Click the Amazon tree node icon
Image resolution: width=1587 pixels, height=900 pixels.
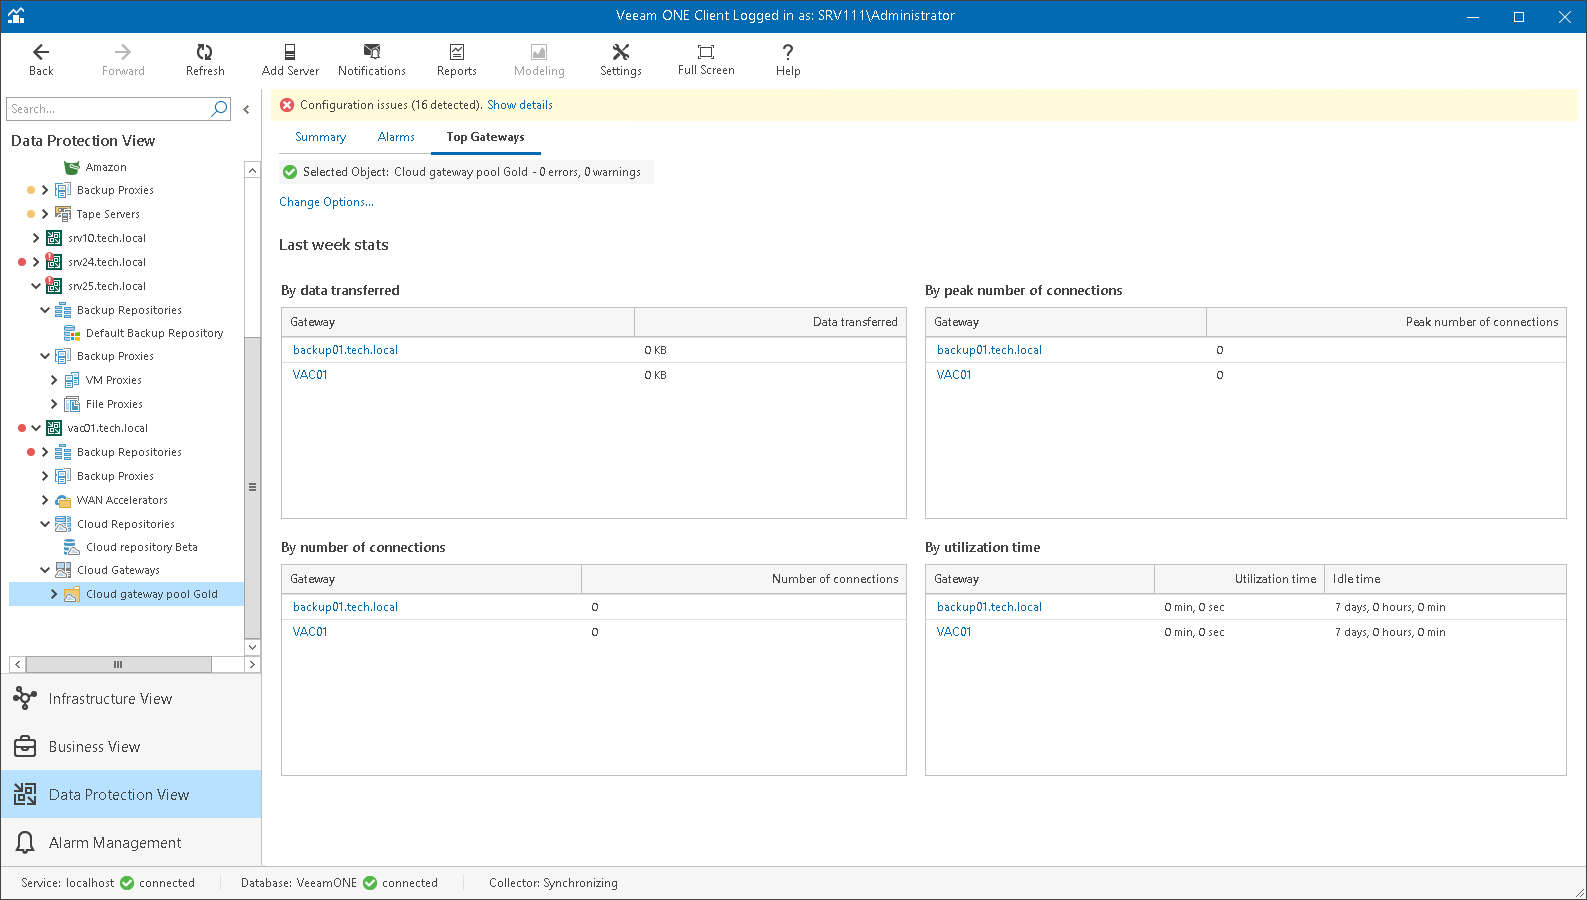tap(71, 167)
